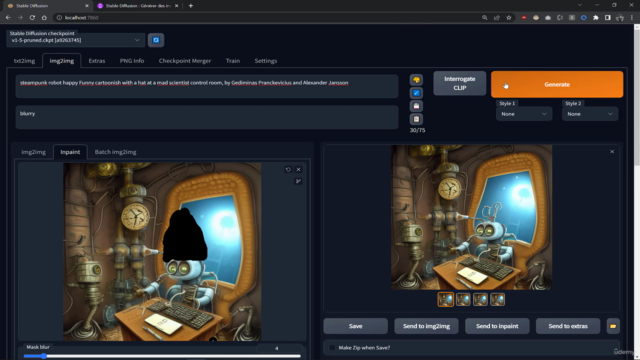Screen dimensions: 640x360
Task: Open the blue circular extension icon
Action: [584, 18]
